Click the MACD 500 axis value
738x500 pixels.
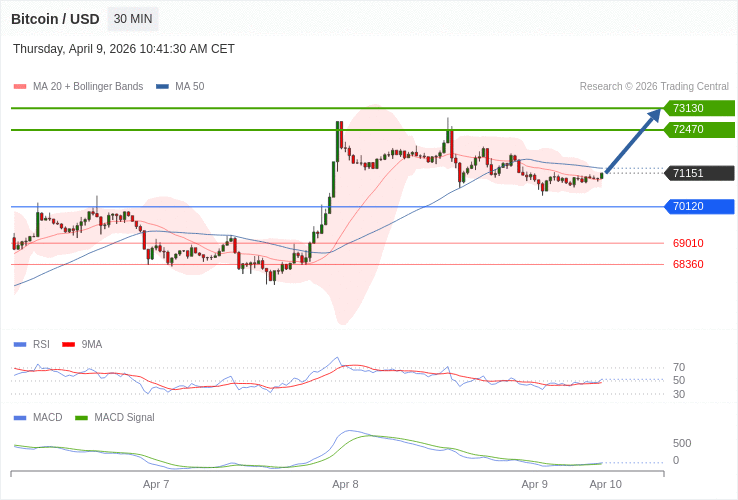click(682, 443)
